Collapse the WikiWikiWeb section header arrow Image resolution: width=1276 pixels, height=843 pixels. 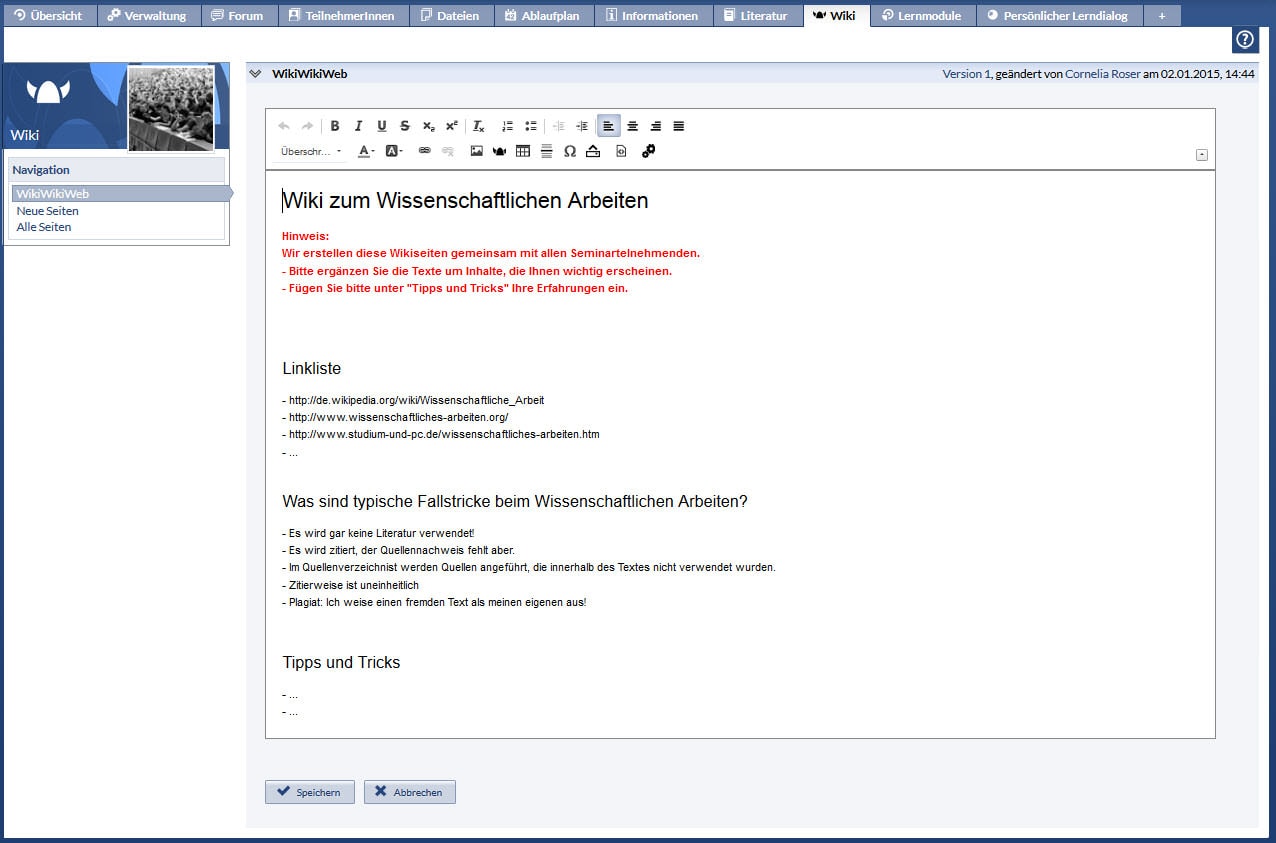coord(255,73)
